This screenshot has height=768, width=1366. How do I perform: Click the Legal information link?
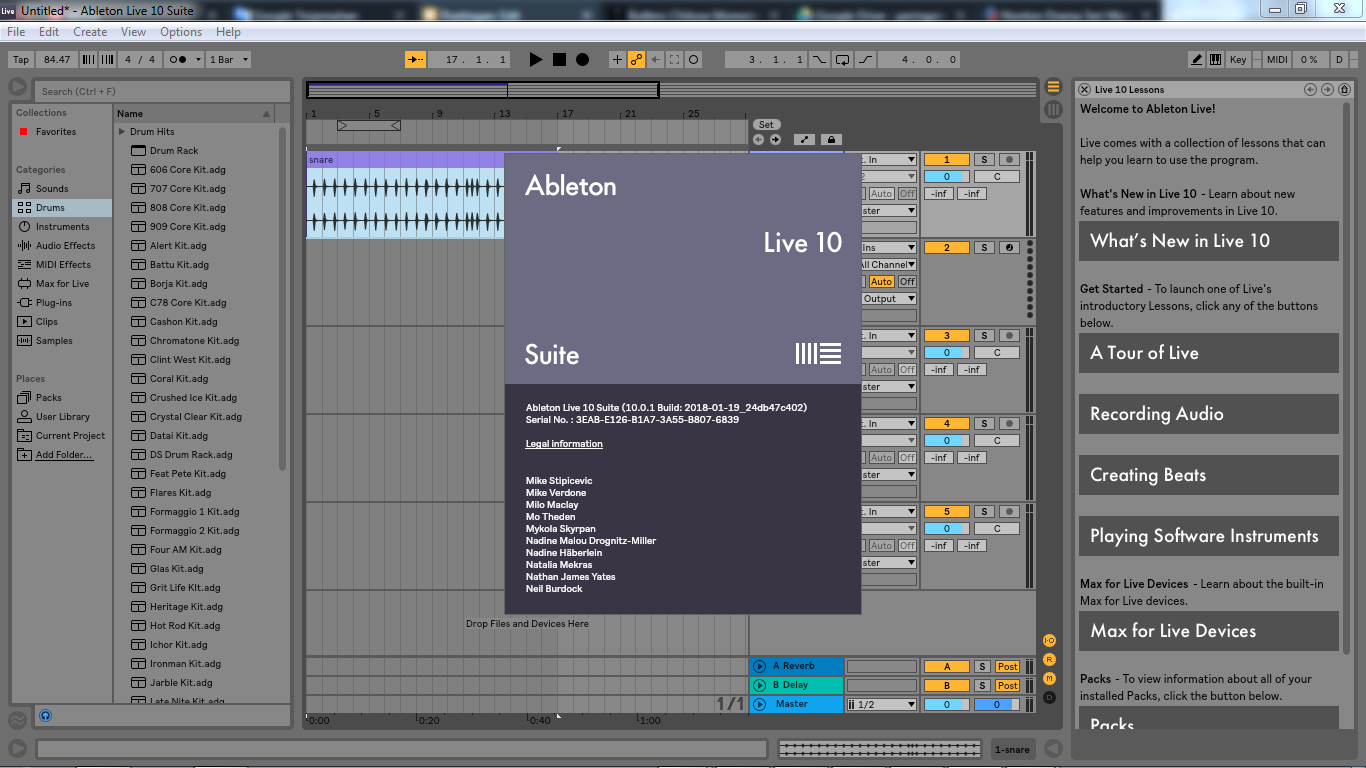564,444
